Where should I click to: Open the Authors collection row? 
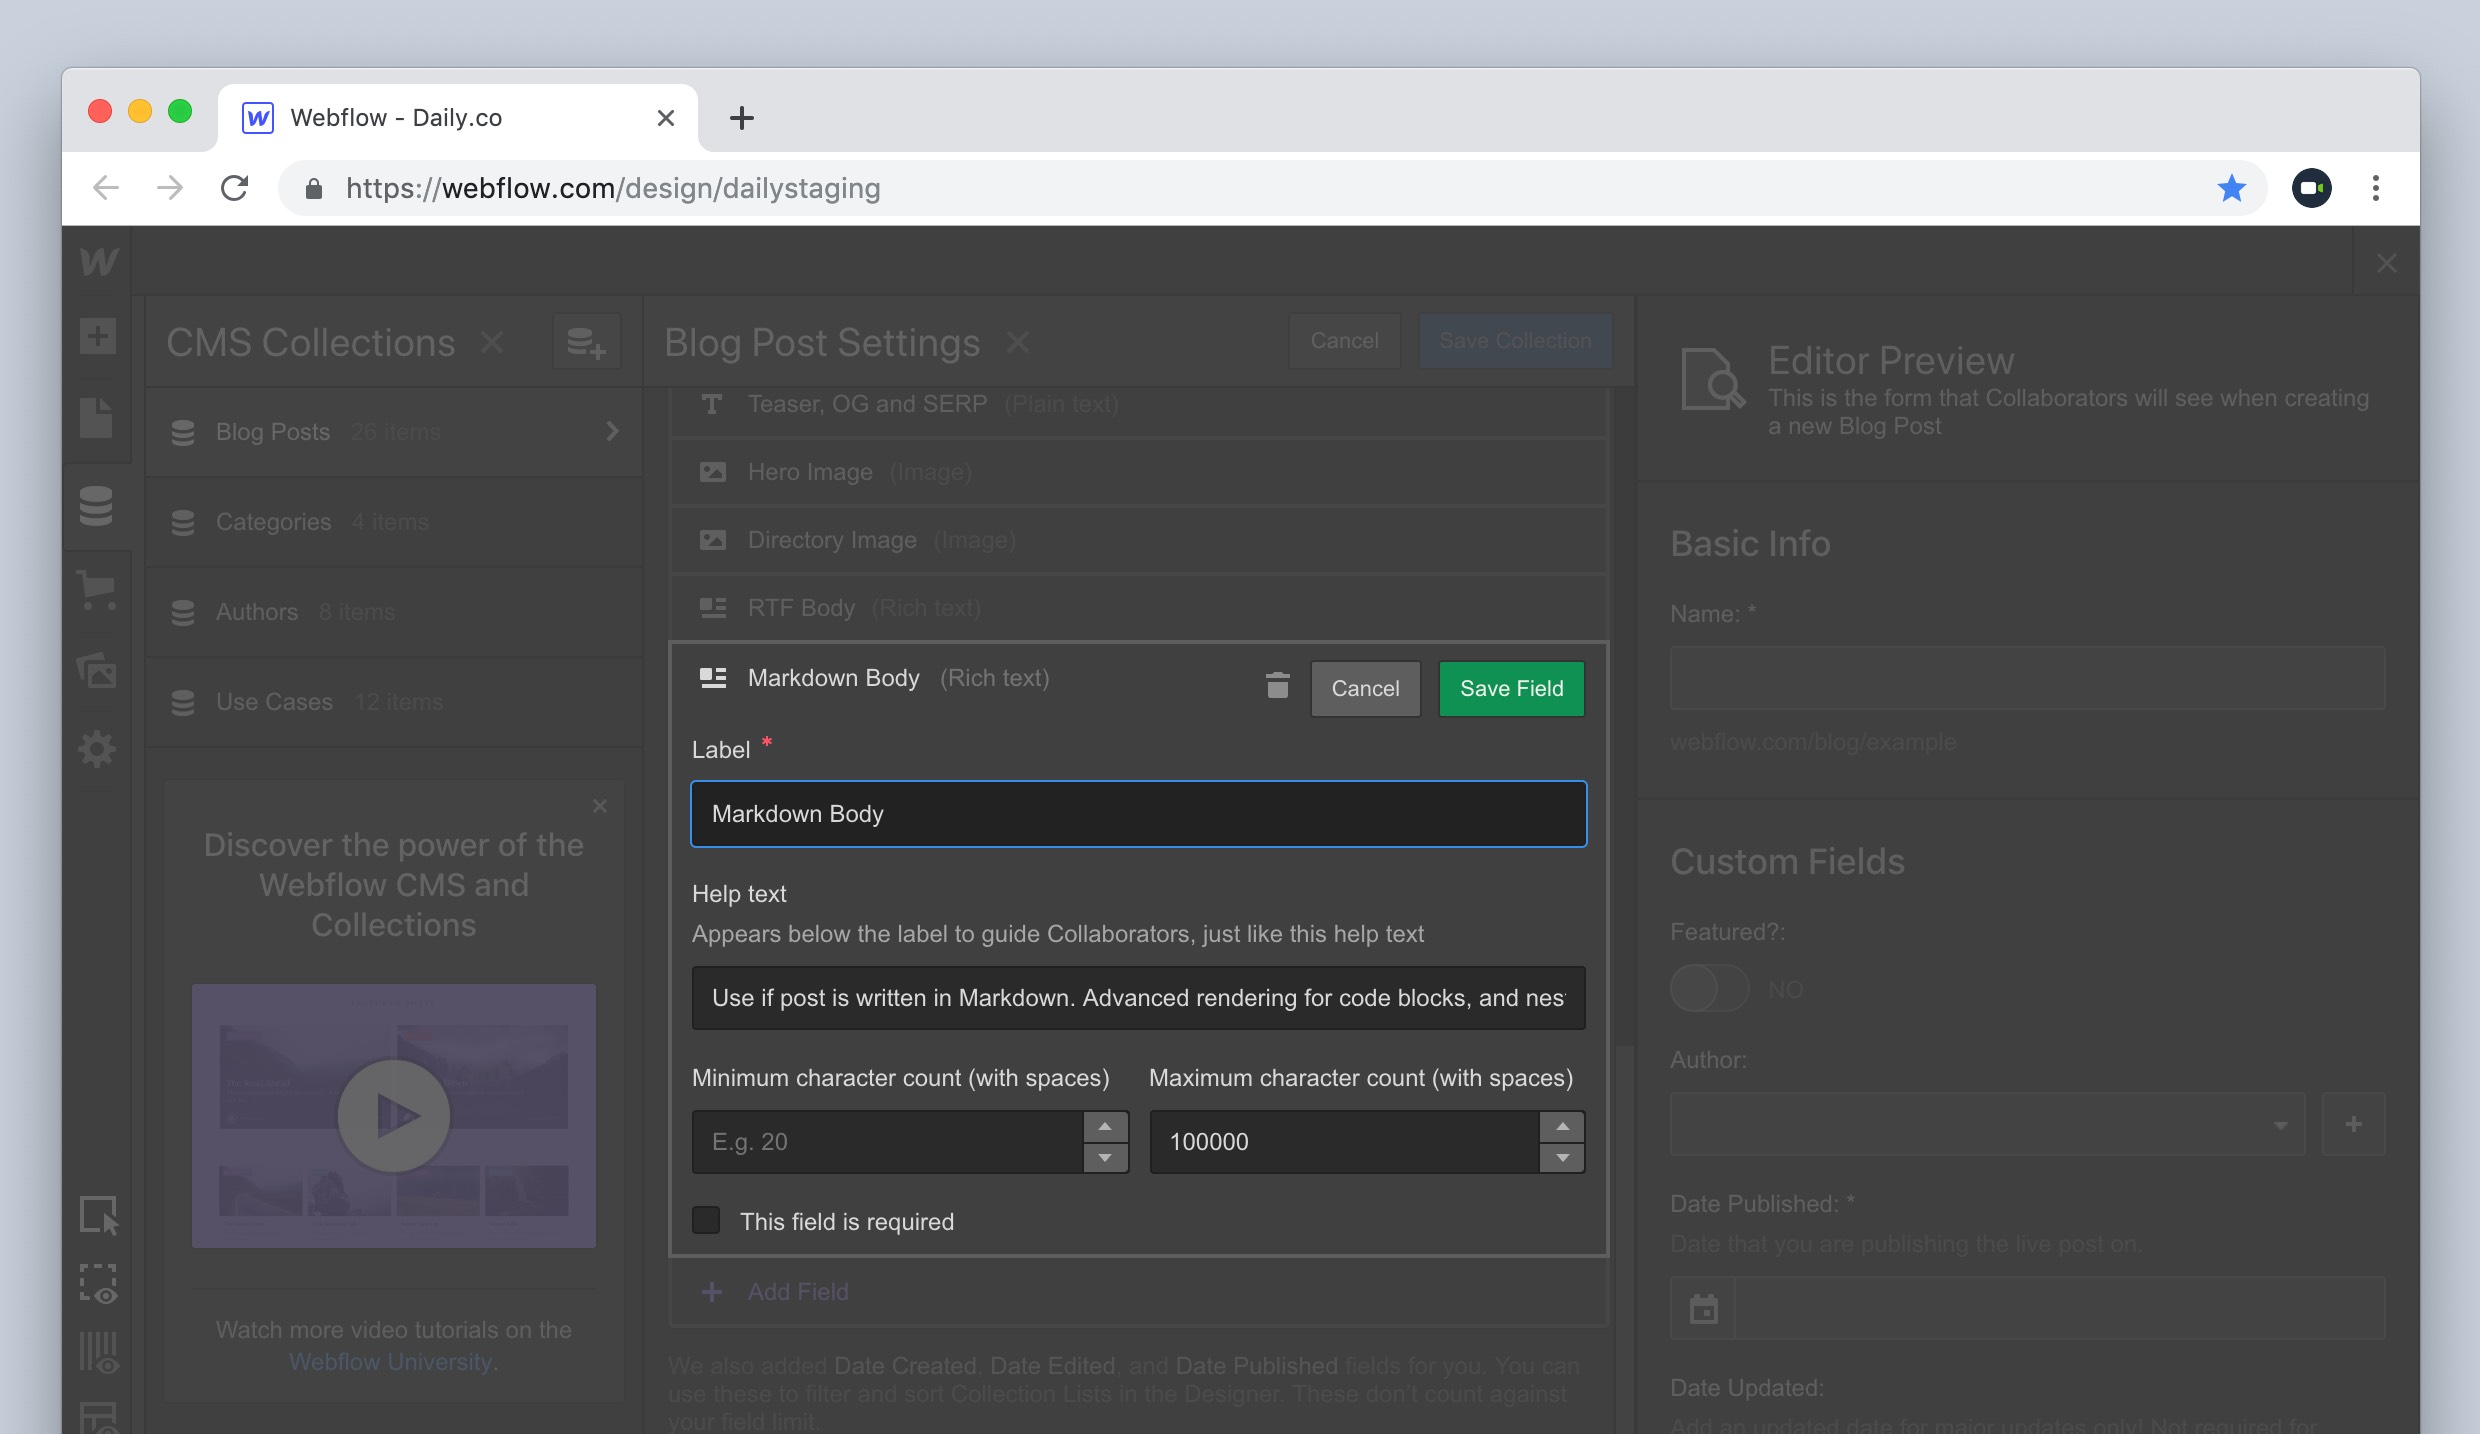point(394,612)
